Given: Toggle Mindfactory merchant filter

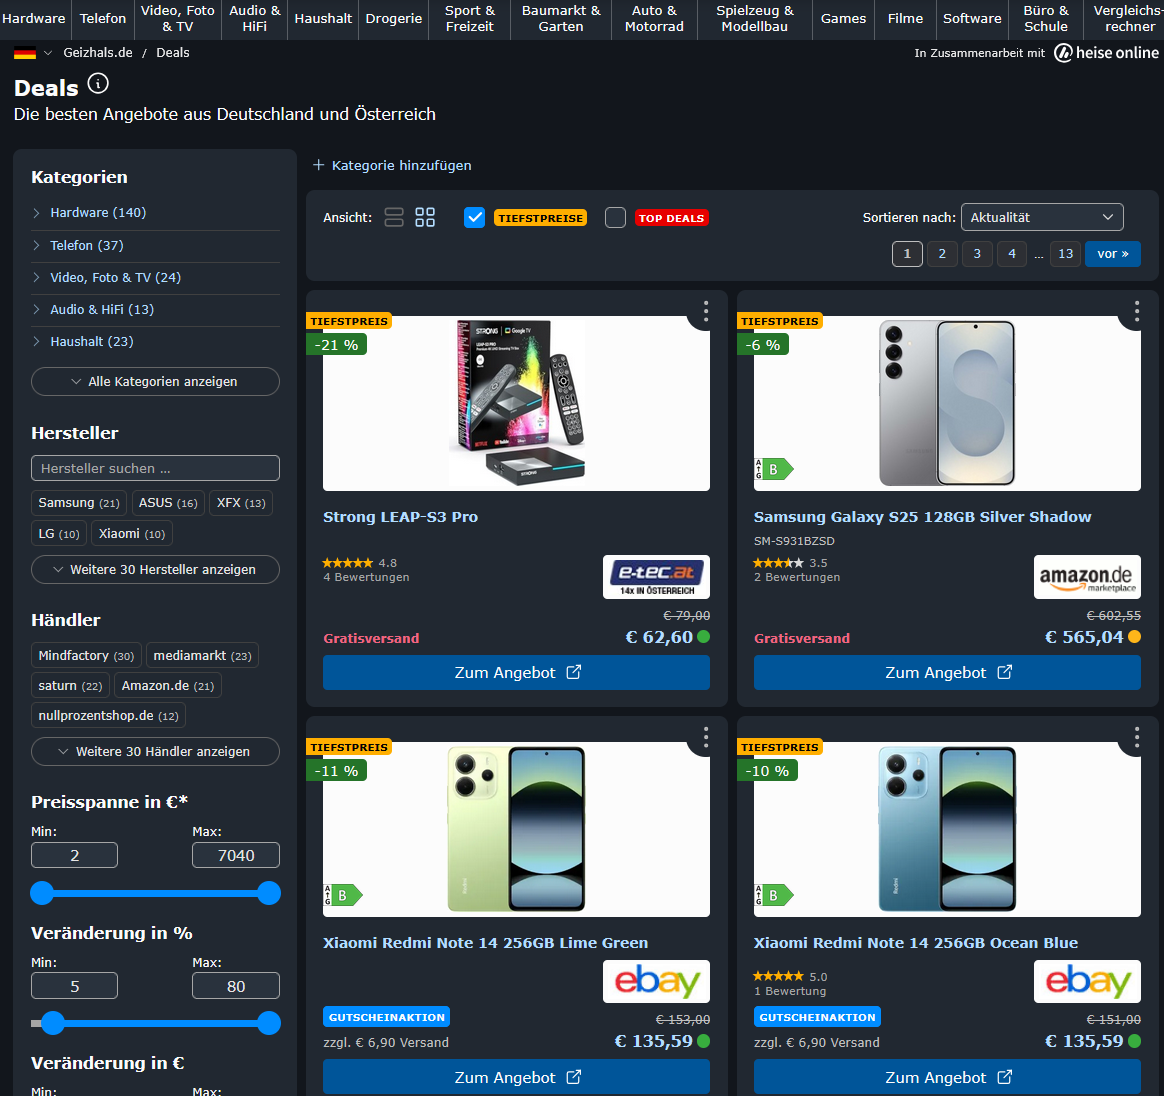Looking at the screenshot, I should point(86,656).
